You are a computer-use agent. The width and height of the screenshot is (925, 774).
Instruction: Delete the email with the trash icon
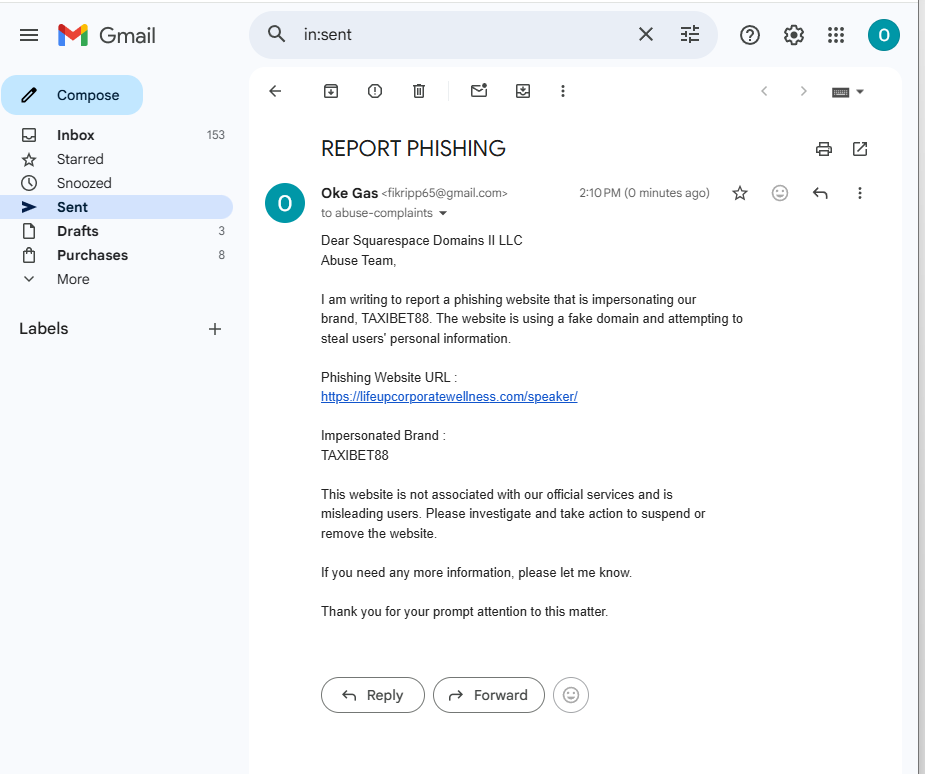[419, 91]
